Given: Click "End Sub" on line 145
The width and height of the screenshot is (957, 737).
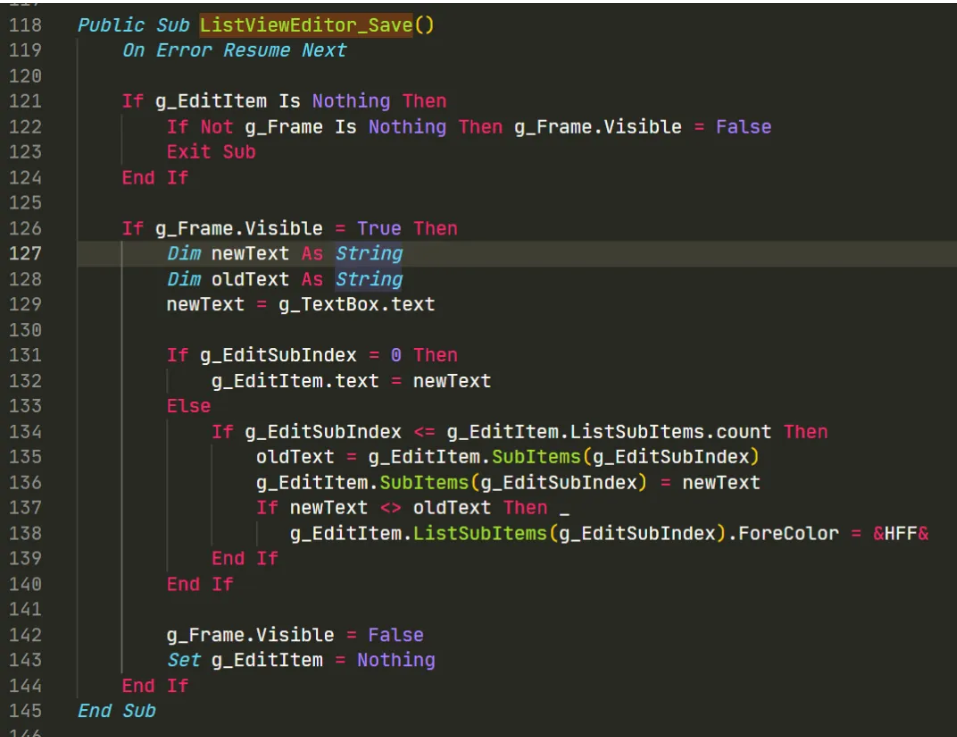Looking at the screenshot, I should pos(117,711).
